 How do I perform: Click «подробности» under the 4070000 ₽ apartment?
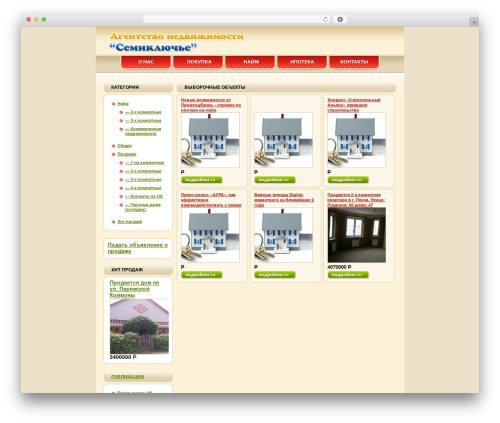point(348,275)
